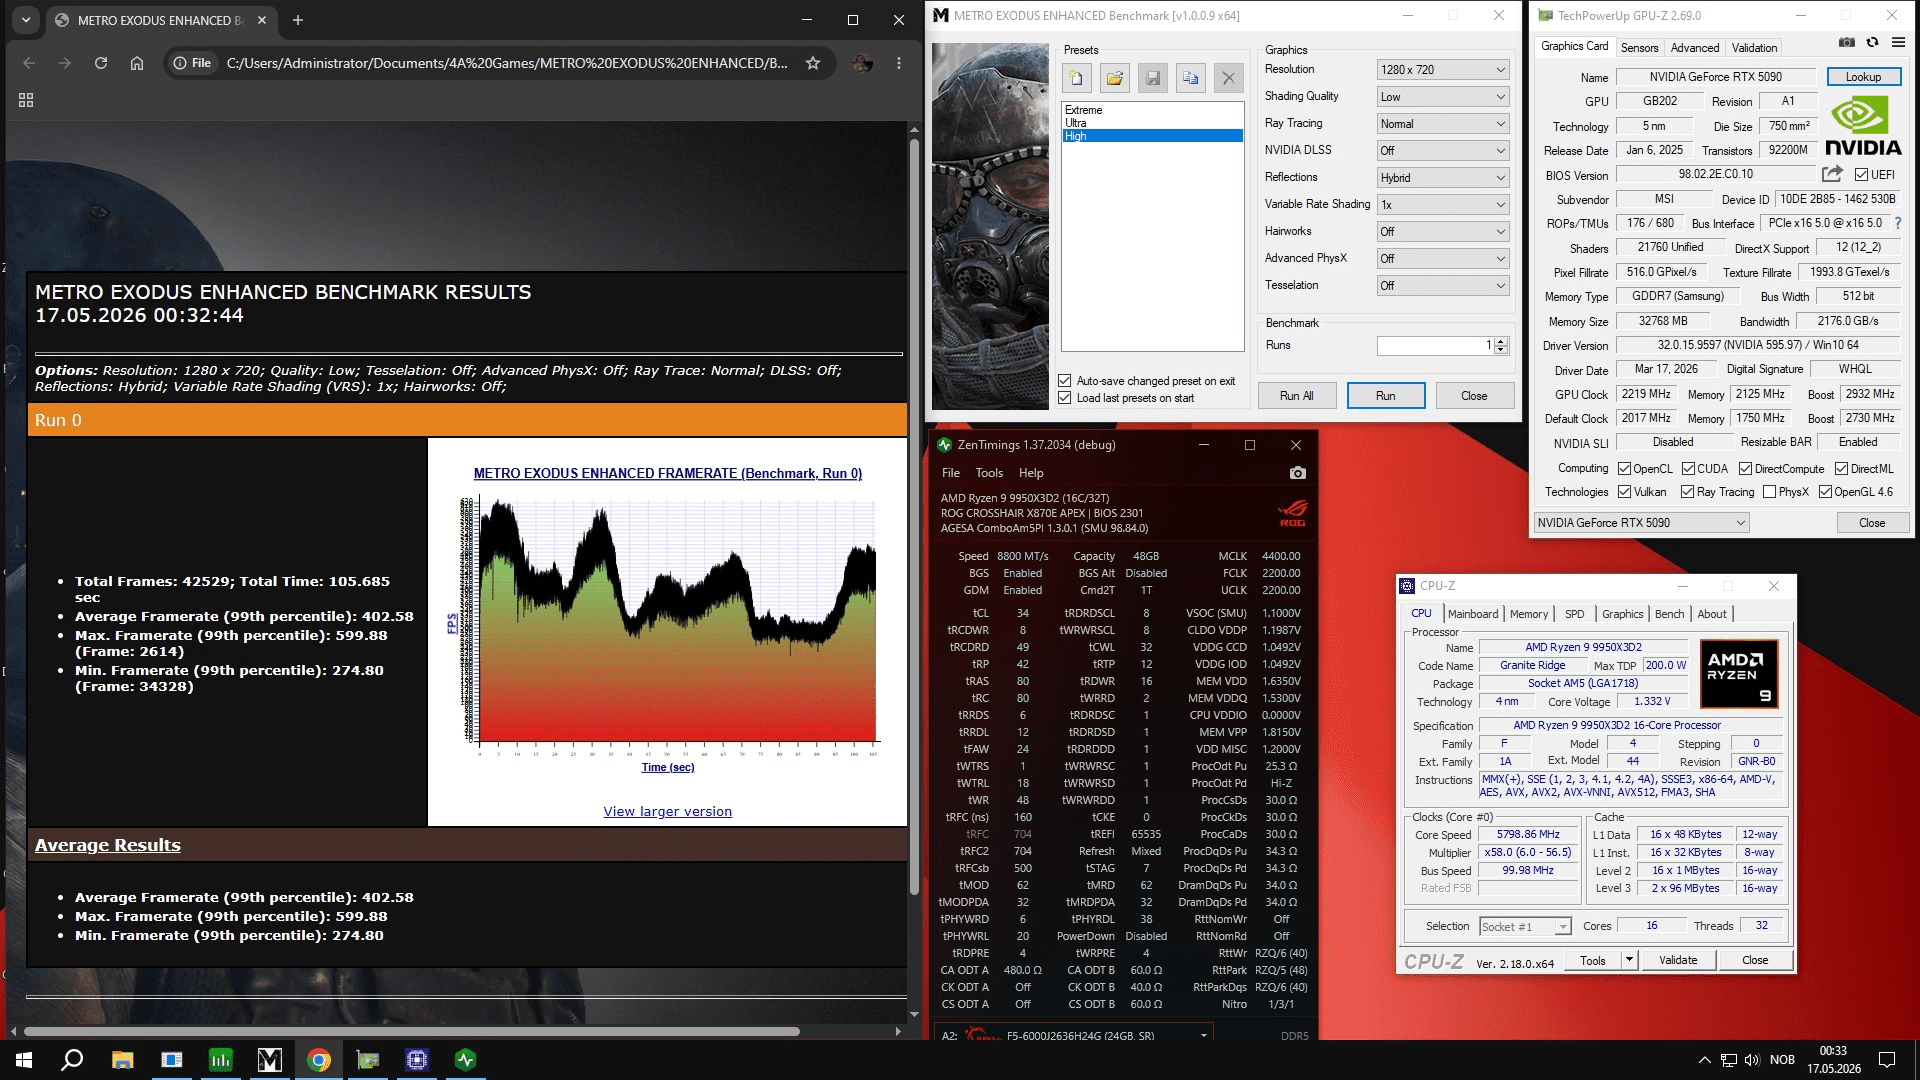Switch to GPU-Z Advanced tab

pos(1695,48)
